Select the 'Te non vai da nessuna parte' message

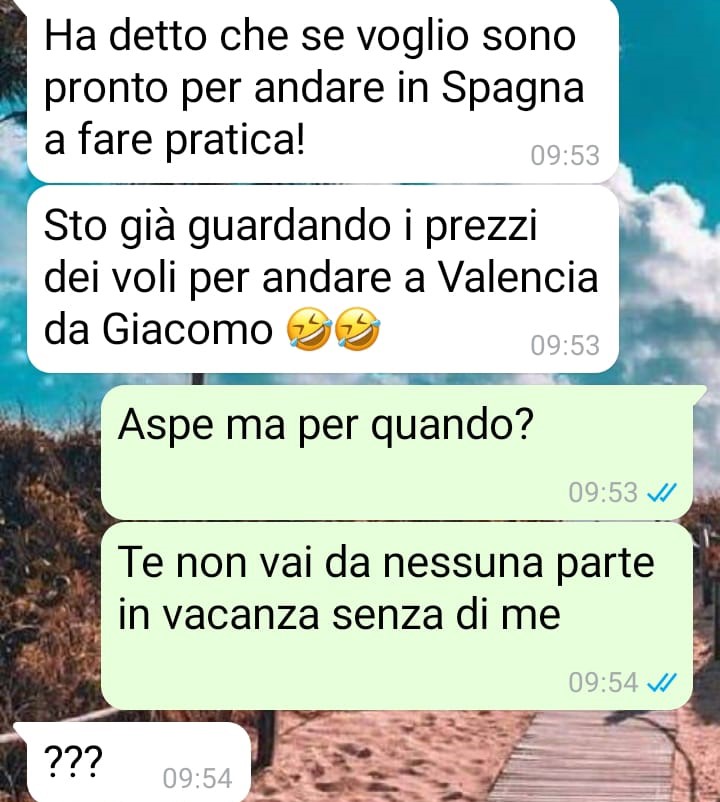coord(397,616)
